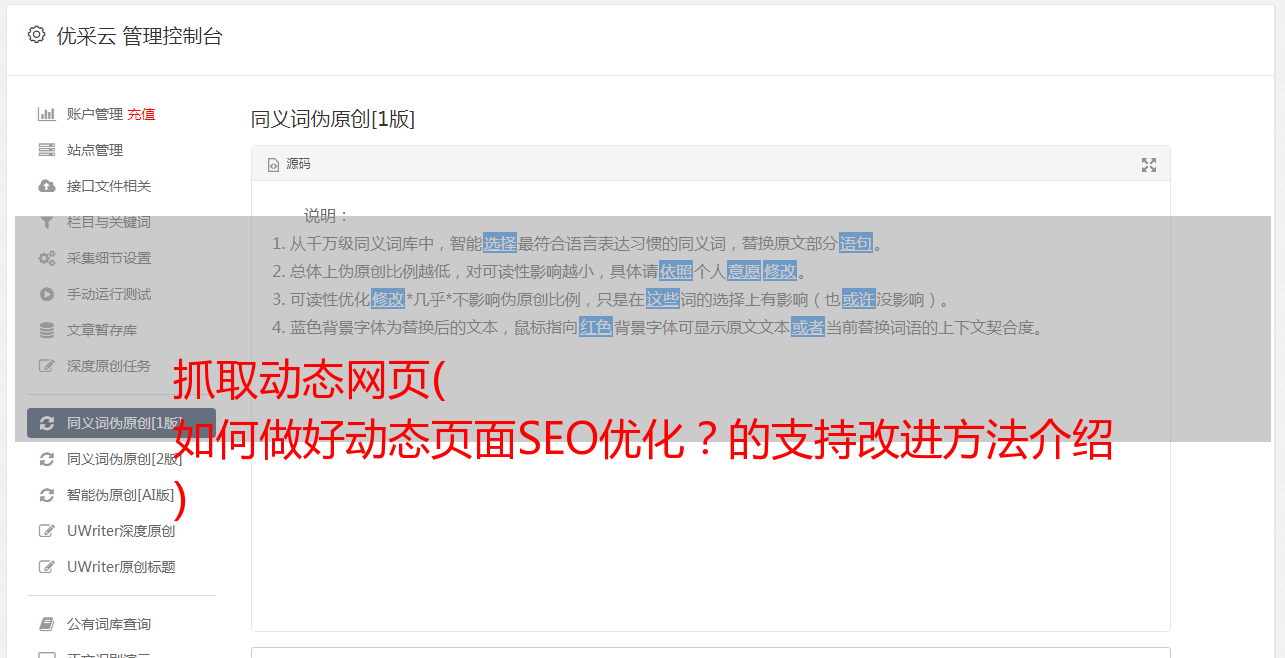The image size is (1285, 658).
Task: Click the 站点管理 server icon
Action: (x=46, y=150)
